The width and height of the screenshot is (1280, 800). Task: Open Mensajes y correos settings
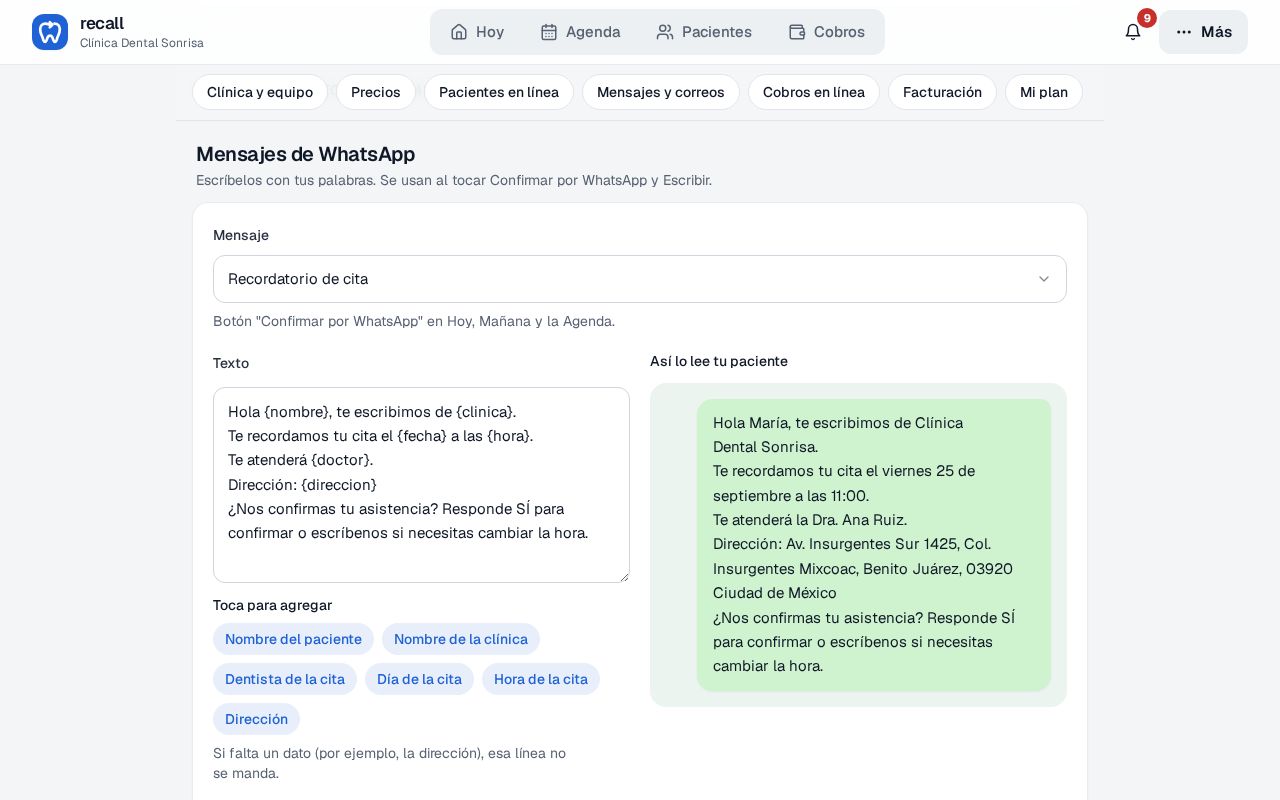tap(661, 92)
